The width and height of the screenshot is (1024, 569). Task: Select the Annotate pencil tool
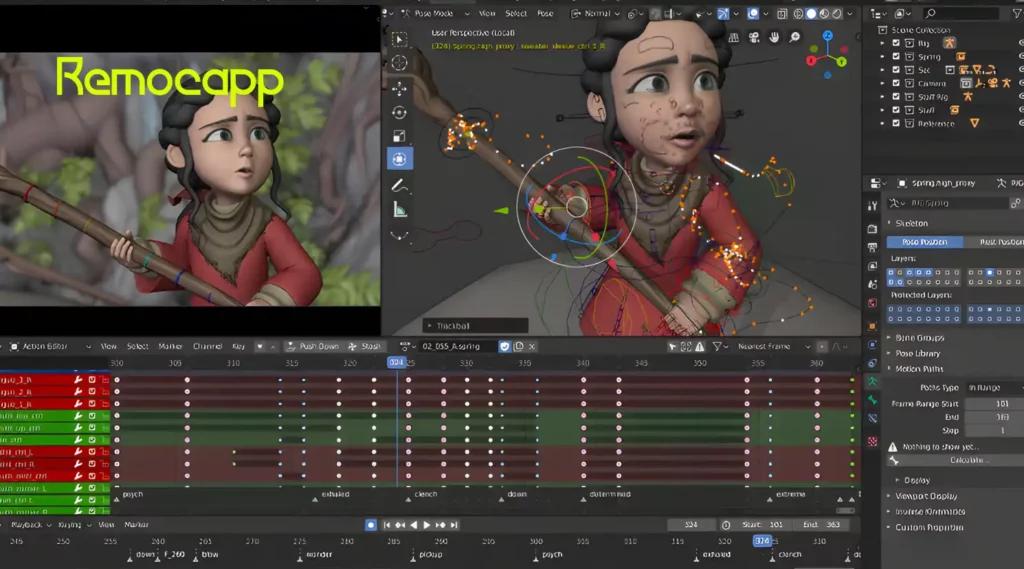(400, 186)
